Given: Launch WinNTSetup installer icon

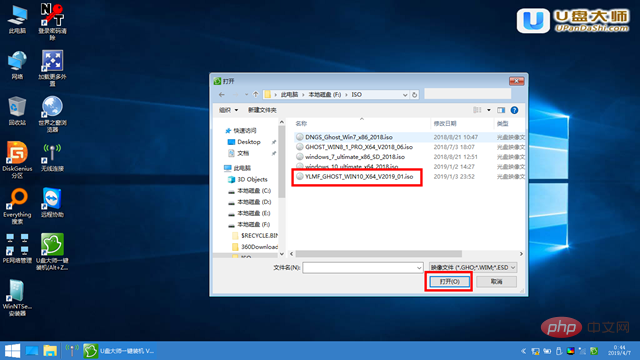Looking at the screenshot, I should [x=17, y=298].
